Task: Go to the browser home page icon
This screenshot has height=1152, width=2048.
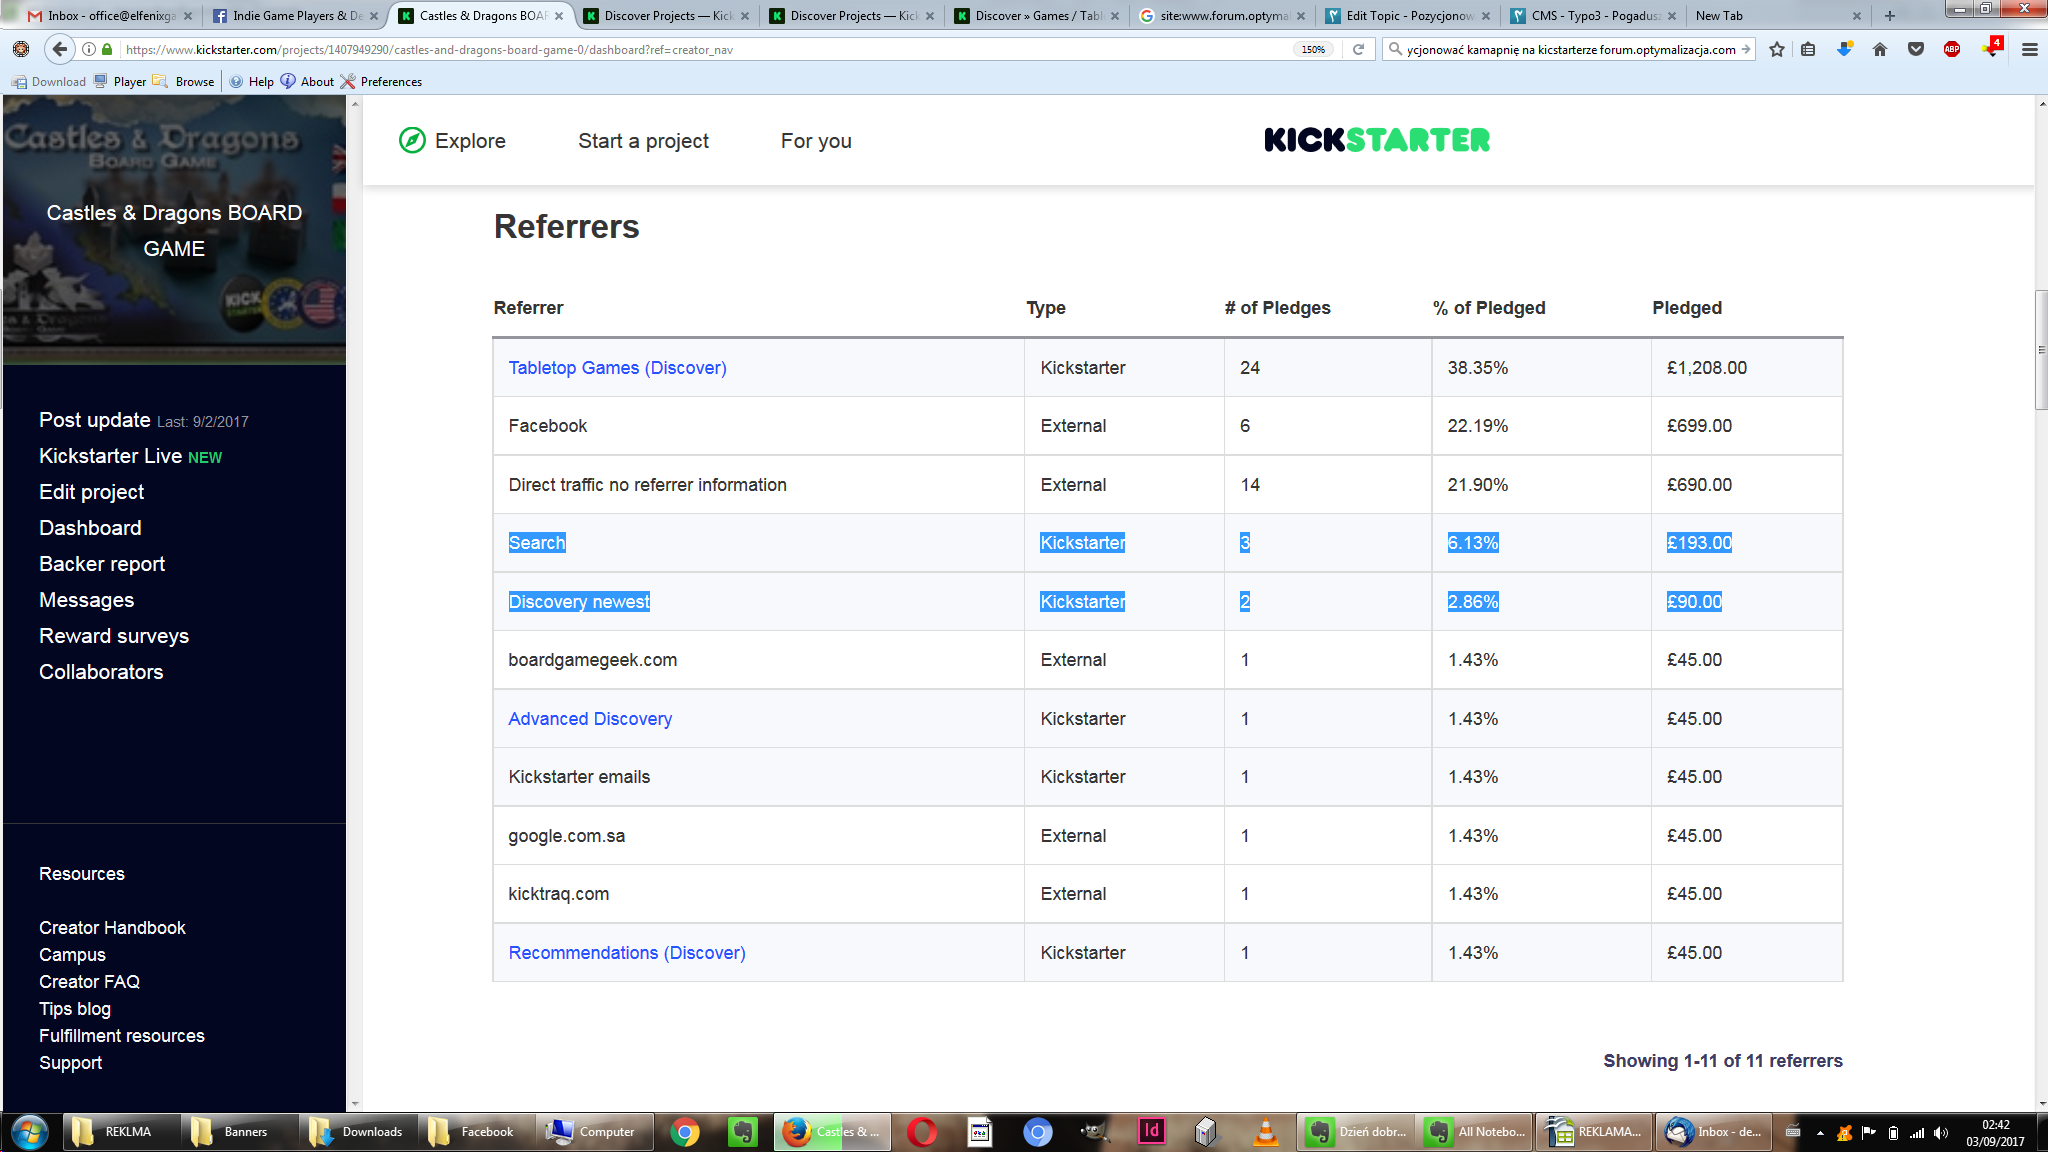Action: tap(1880, 49)
